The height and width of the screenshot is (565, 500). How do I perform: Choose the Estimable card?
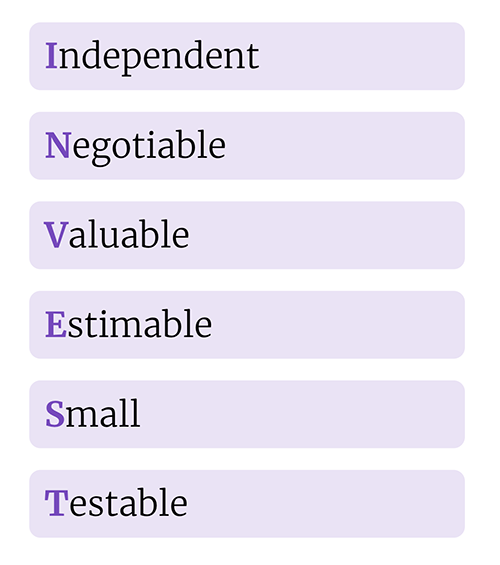(x=247, y=325)
